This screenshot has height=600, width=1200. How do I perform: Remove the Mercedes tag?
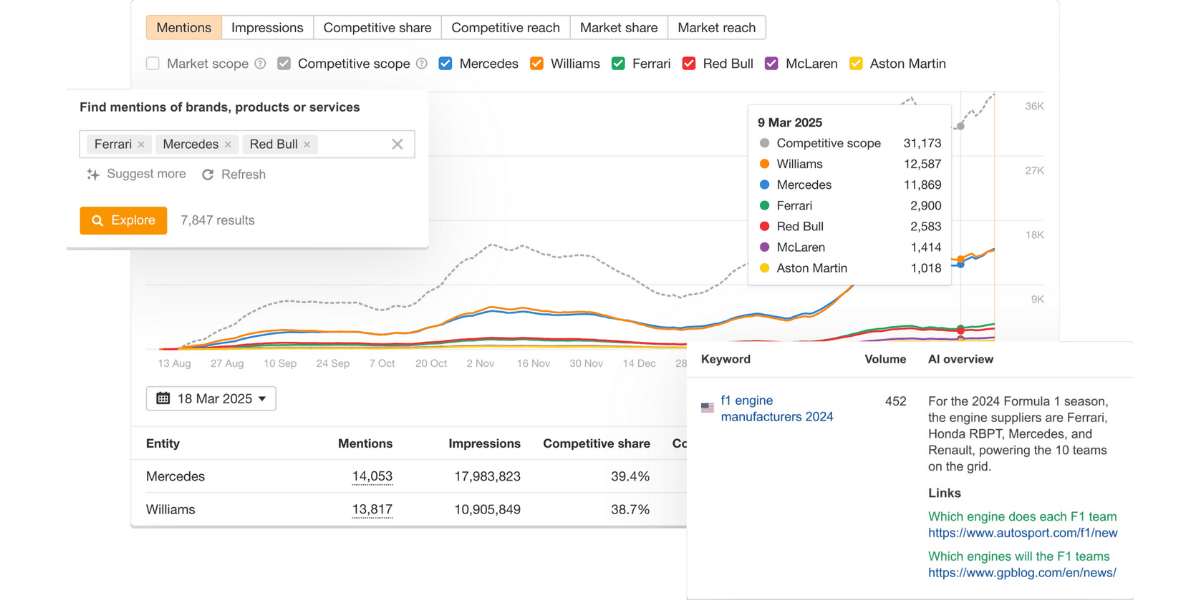point(228,144)
